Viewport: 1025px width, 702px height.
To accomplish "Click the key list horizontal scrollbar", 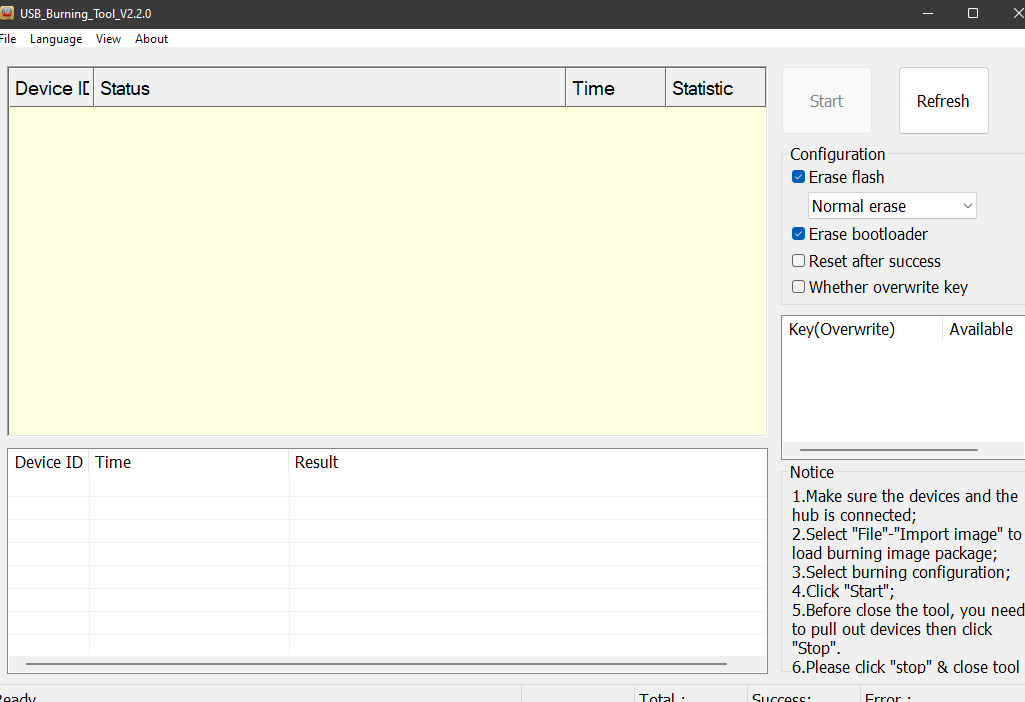I will click(889, 450).
